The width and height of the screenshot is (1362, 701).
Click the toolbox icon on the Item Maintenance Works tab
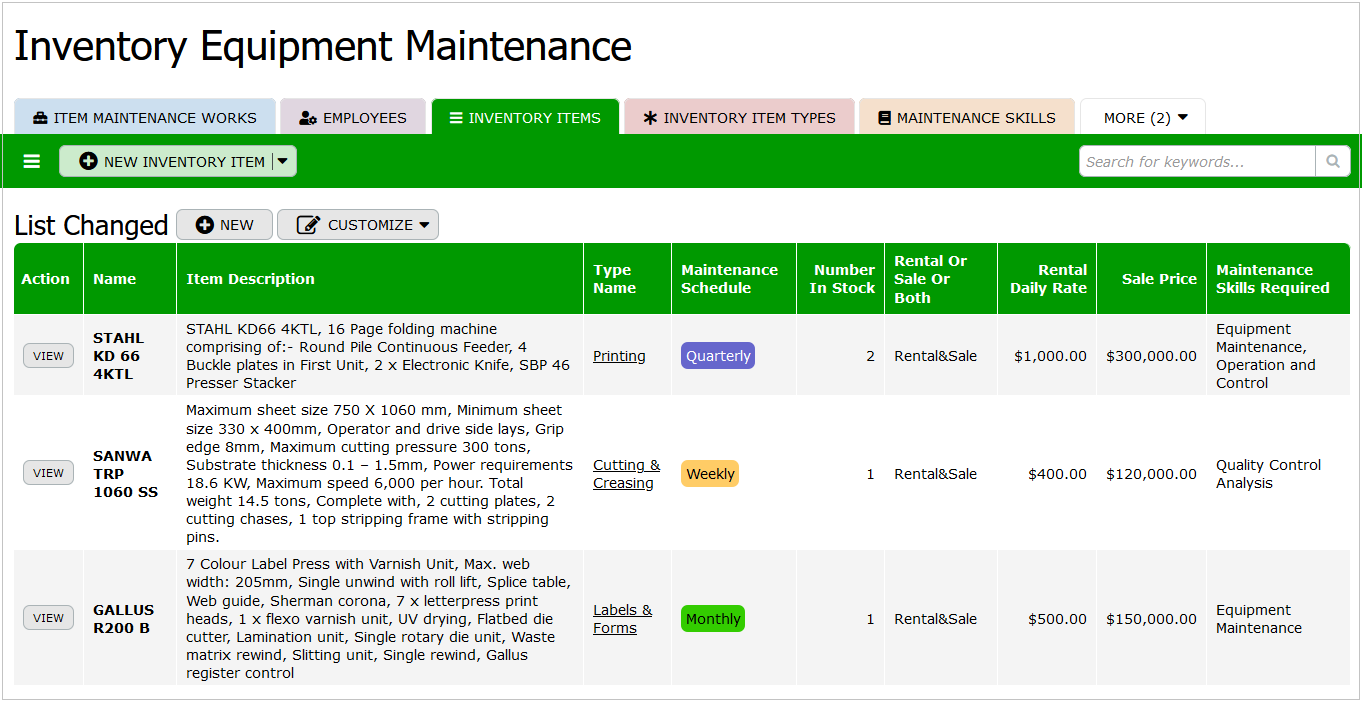tap(40, 118)
